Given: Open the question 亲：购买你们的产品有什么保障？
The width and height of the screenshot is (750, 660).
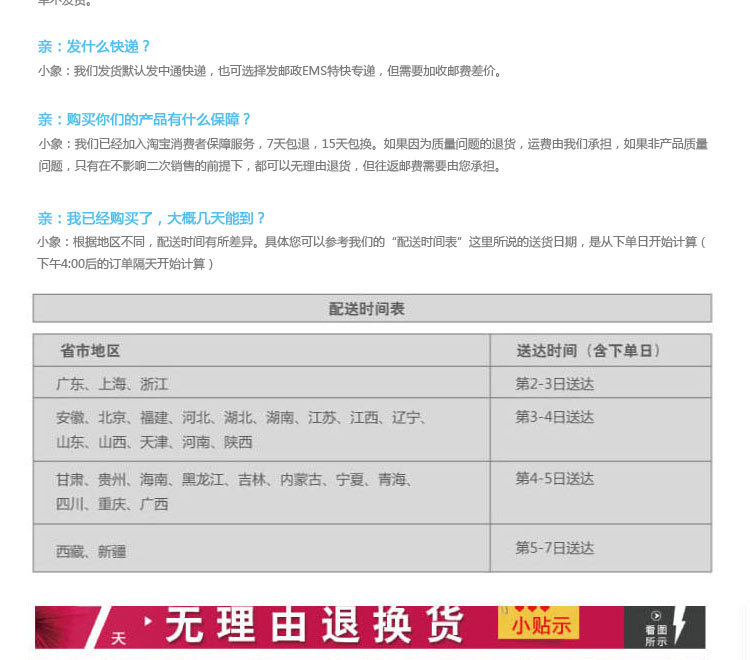Looking at the screenshot, I should tap(144, 119).
